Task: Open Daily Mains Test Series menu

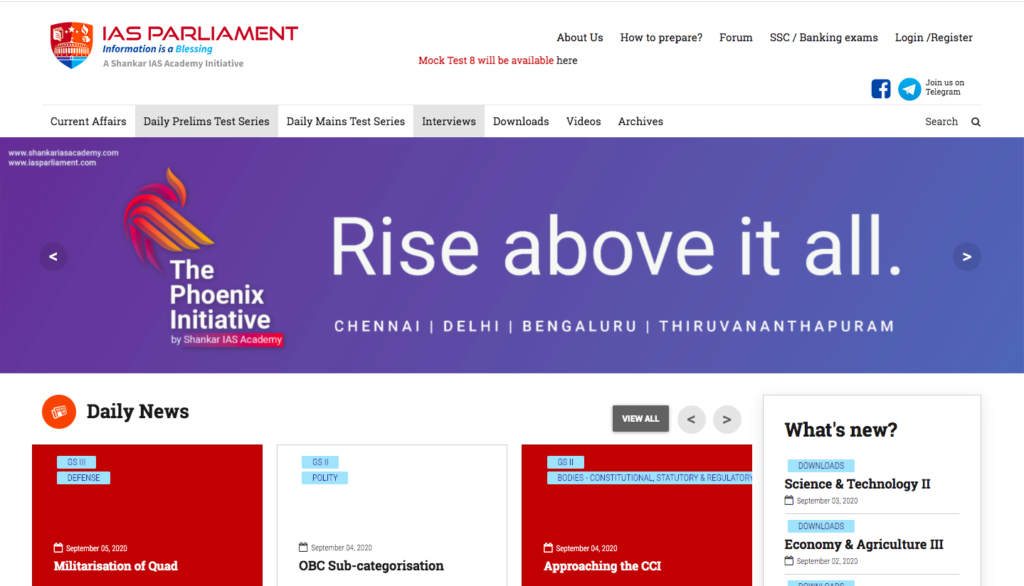Action: pos(345,122)
